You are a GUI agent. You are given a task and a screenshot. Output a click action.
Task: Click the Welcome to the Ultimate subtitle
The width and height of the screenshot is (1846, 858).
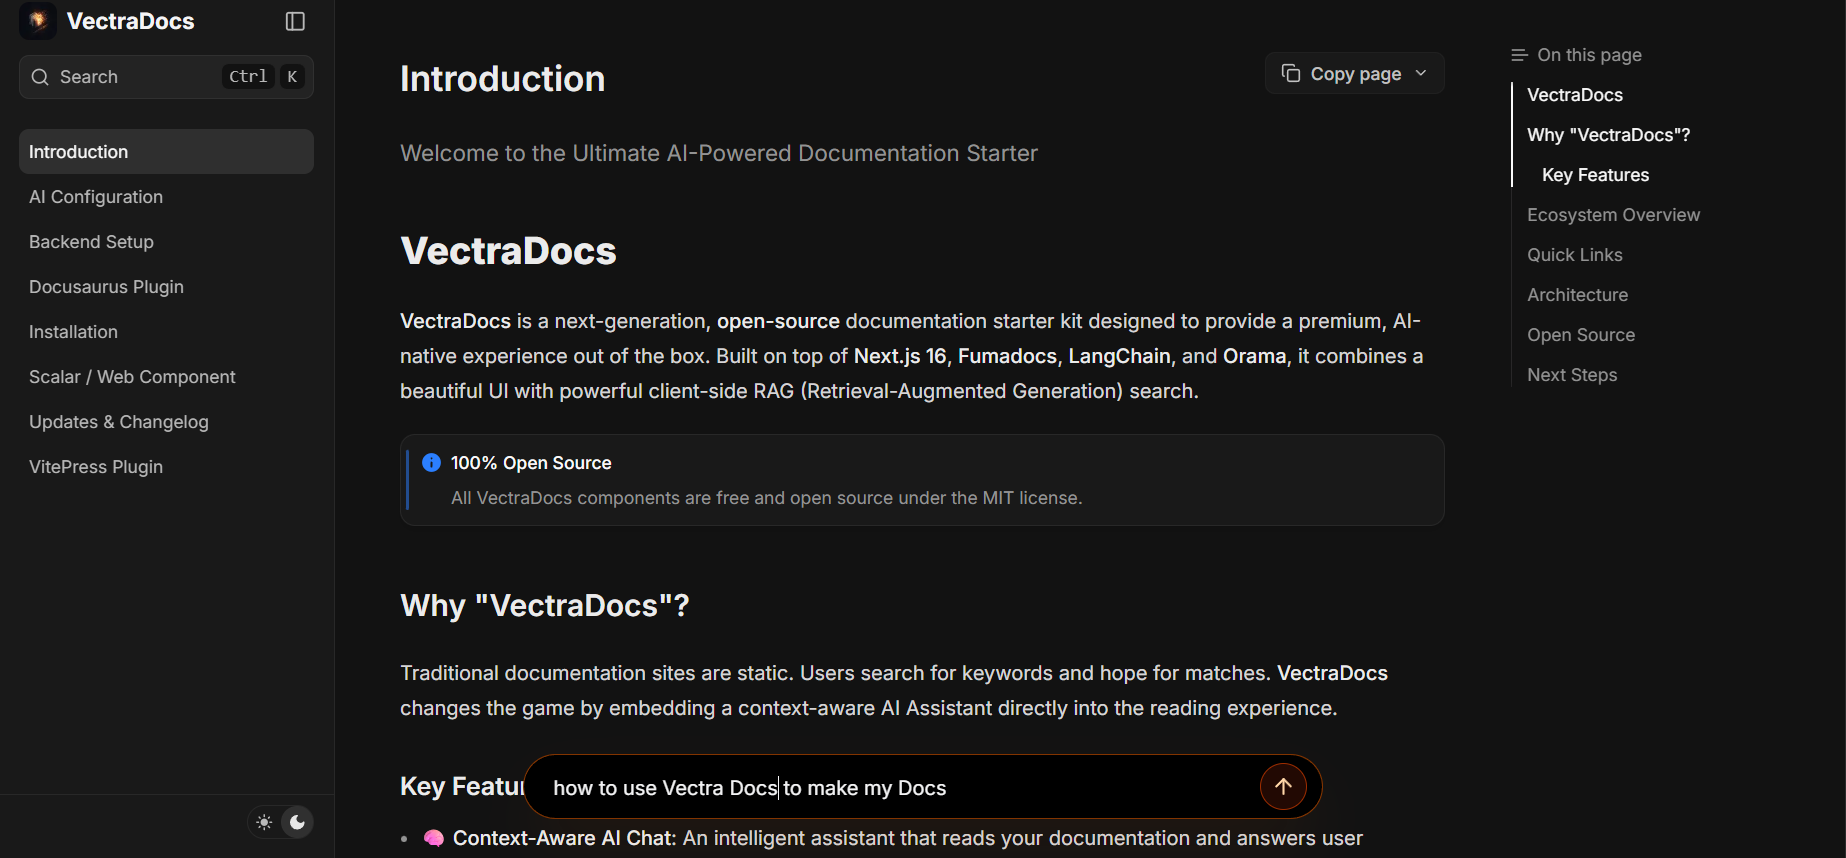718,153
